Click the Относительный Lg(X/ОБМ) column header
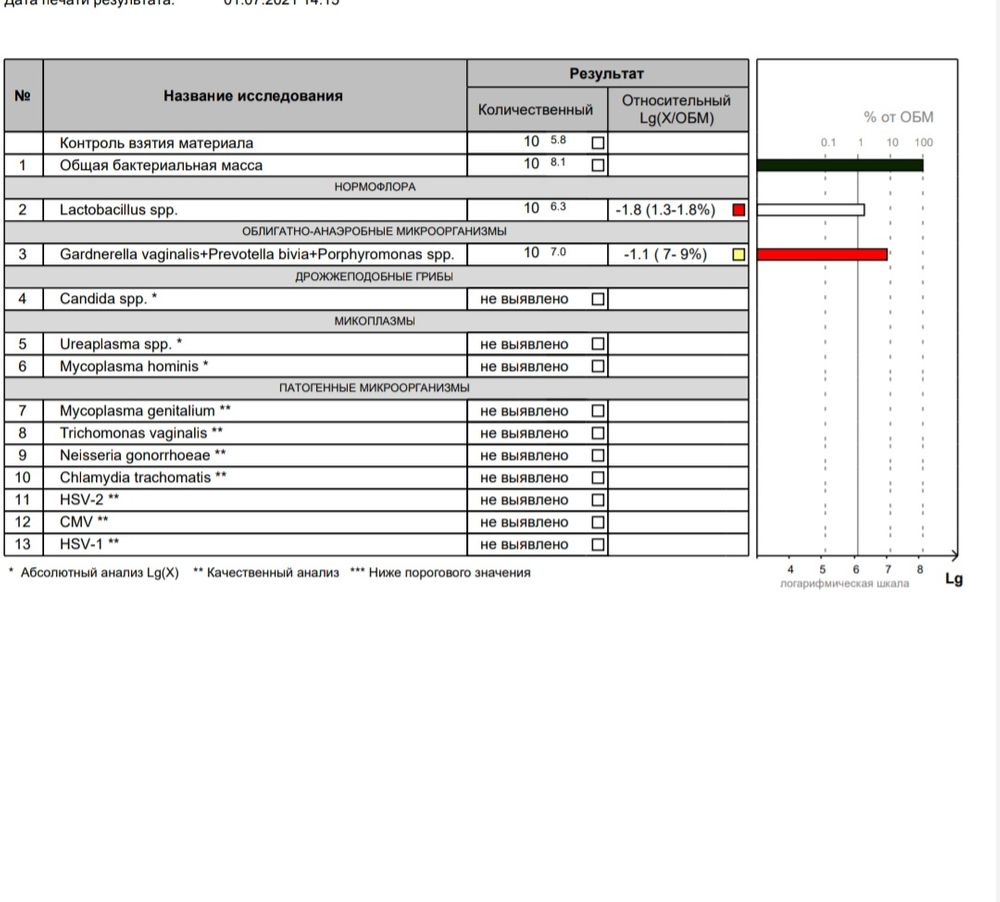This screenshot has width=1000, height=902. [x=678, y=110]
